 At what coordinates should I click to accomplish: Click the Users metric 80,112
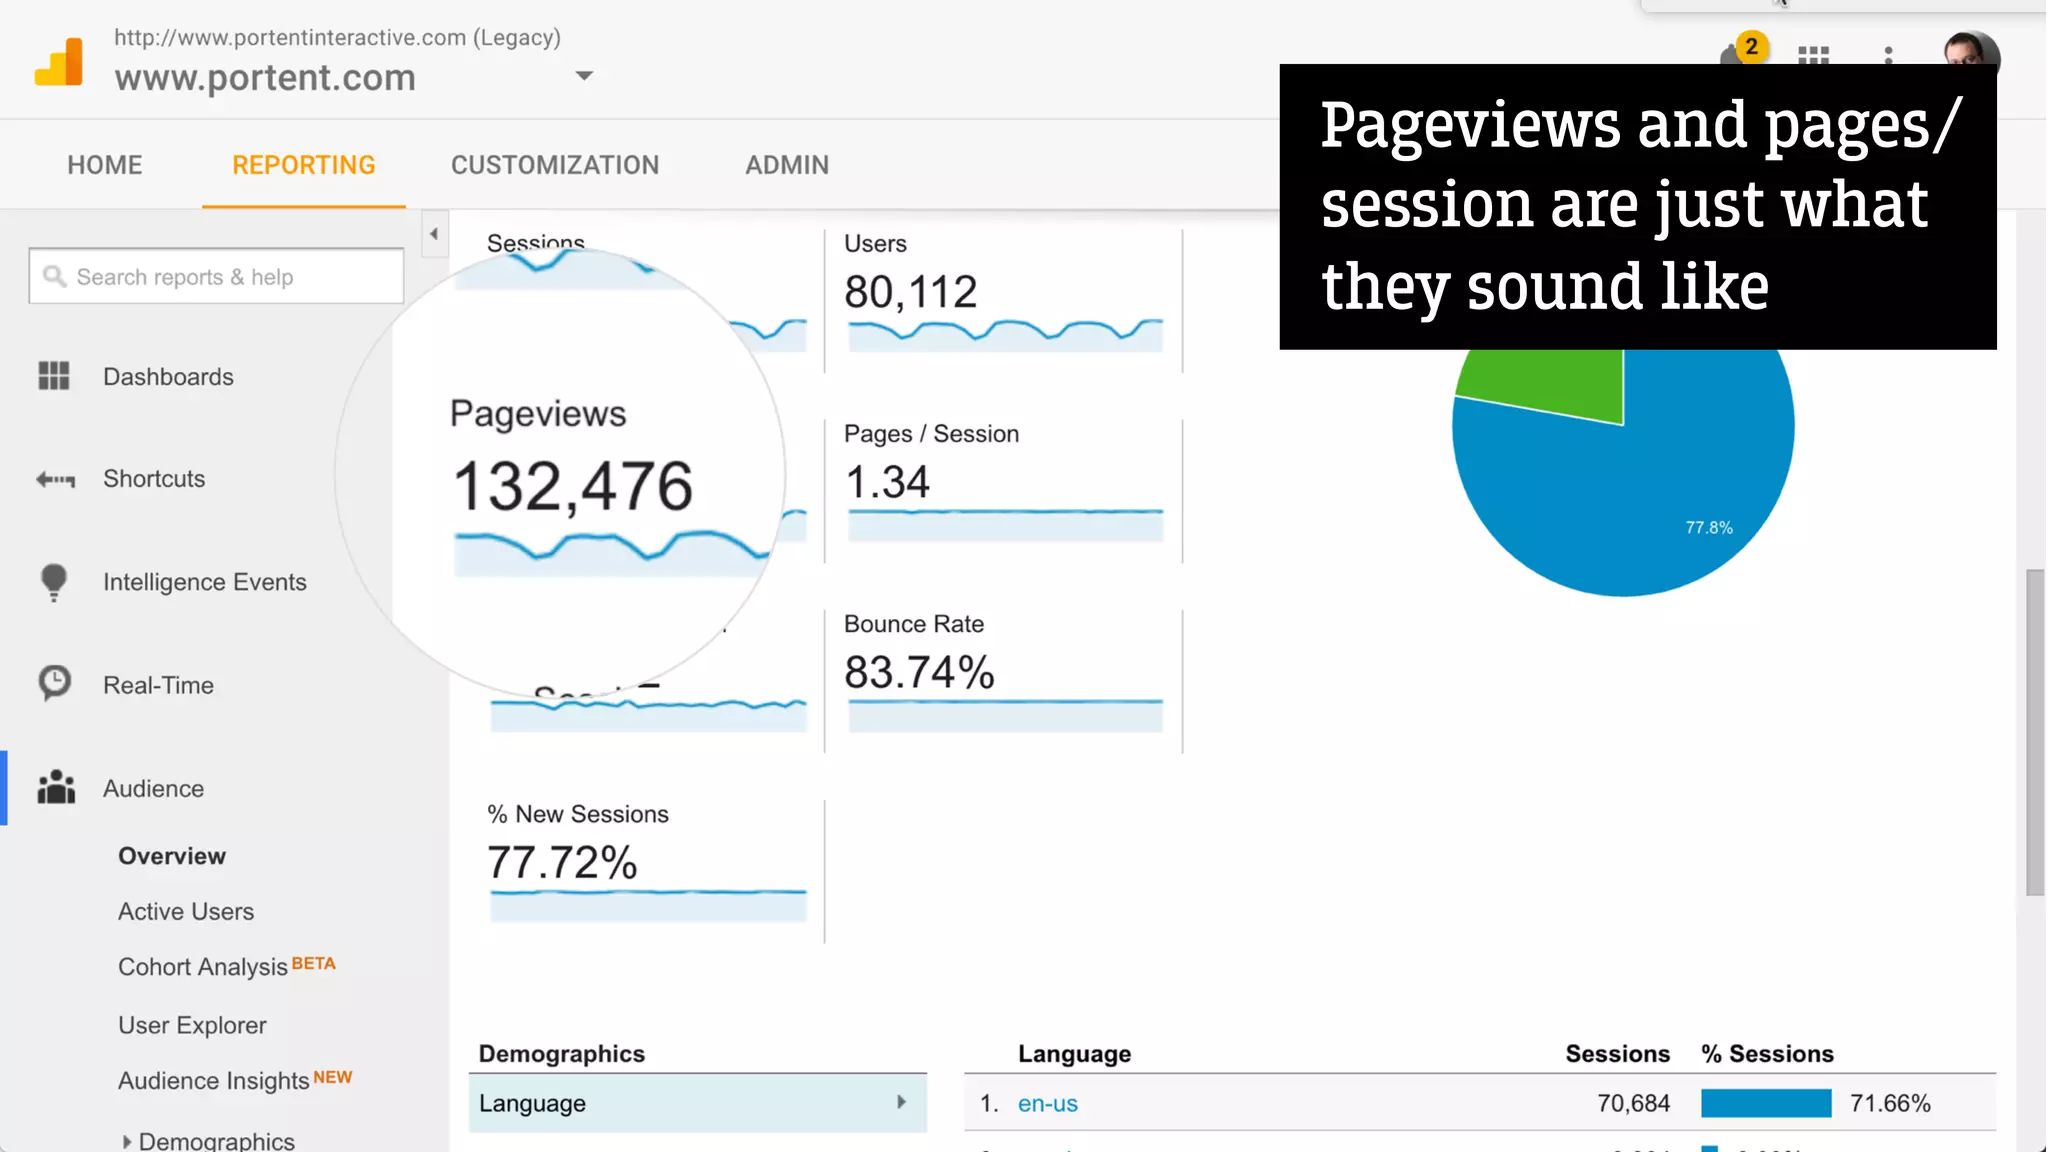[x=910, y=292]
